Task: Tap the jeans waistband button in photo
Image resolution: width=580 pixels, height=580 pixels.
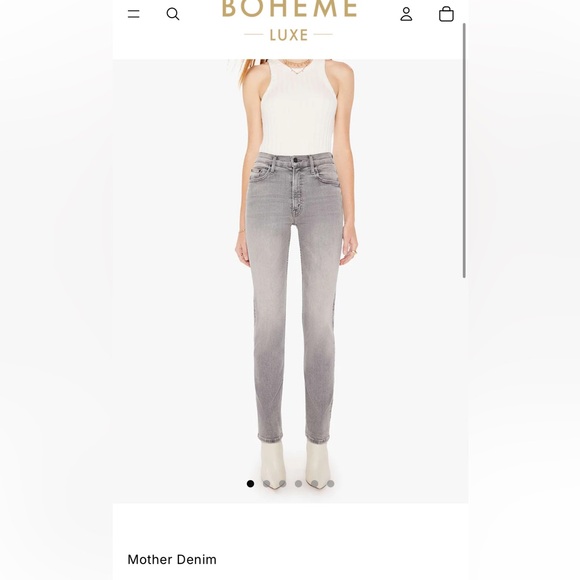Action: [x=295, y=160]
